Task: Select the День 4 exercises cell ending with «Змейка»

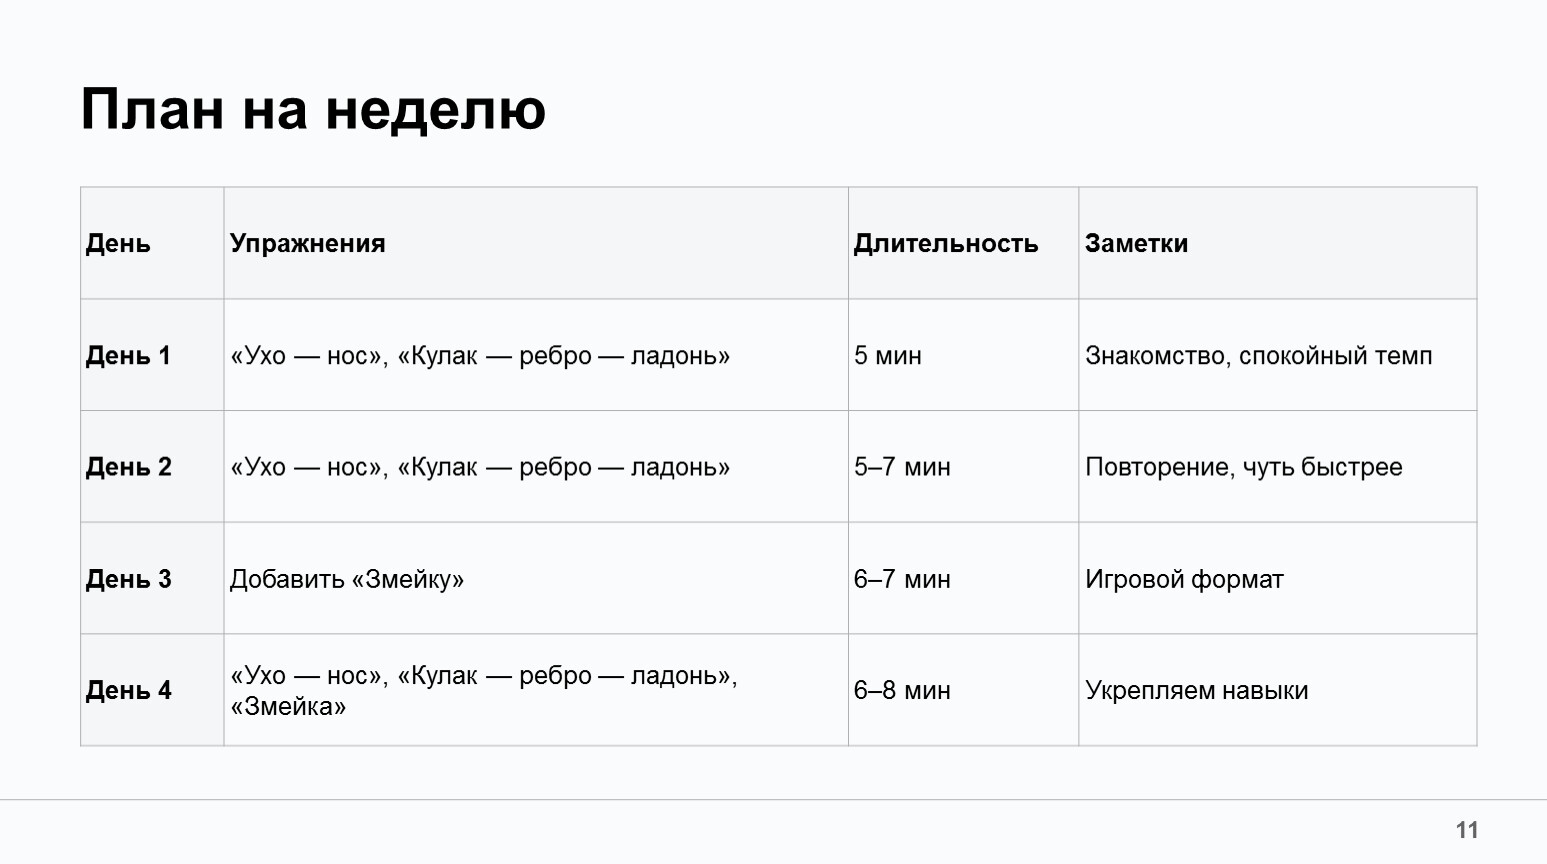Action: tap(484, 690)
